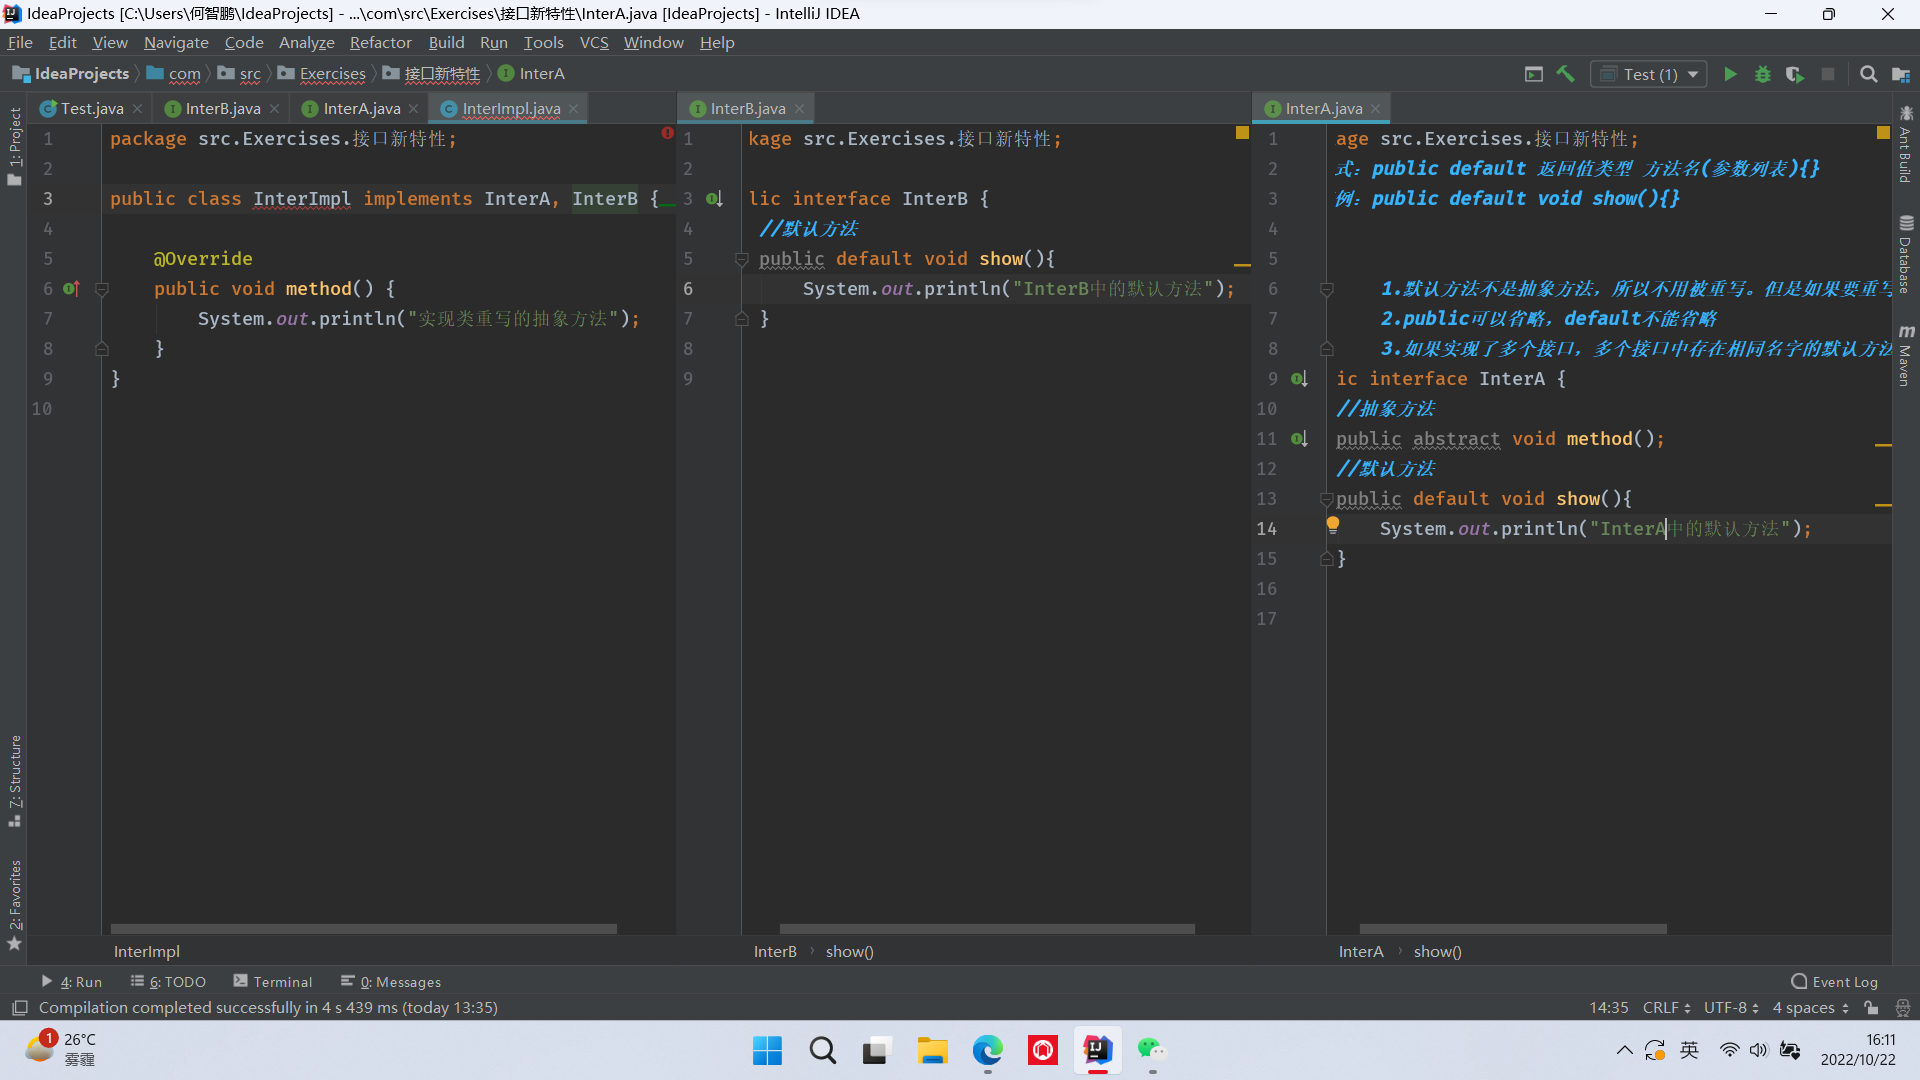Open the Event Log panel
This screenshot has height=1080, width=1920.
coord(1835,982)
